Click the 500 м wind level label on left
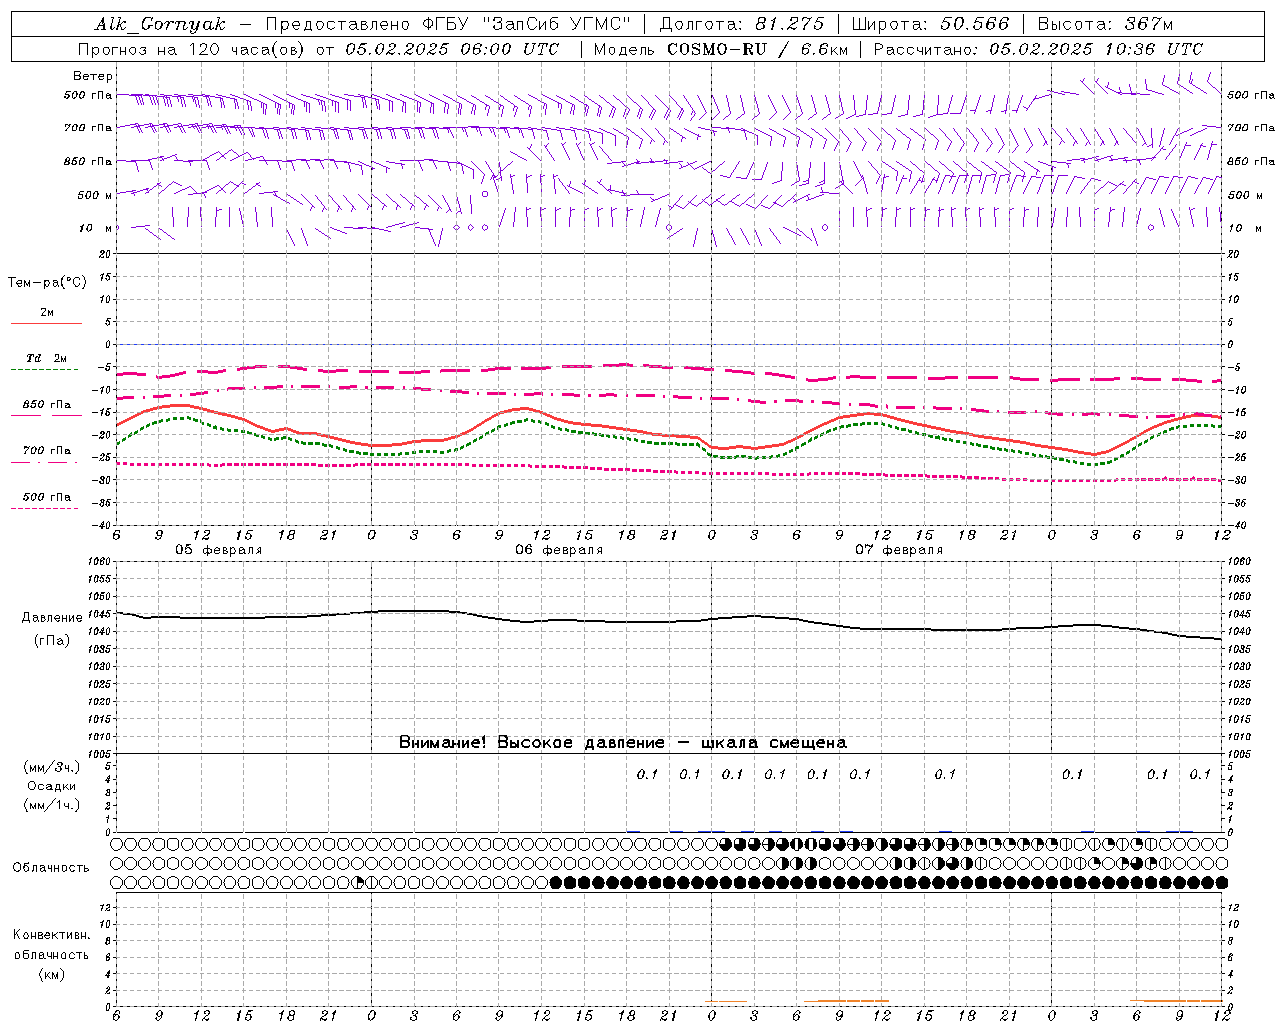The image size is (1280, 1024). click(93, 195)
